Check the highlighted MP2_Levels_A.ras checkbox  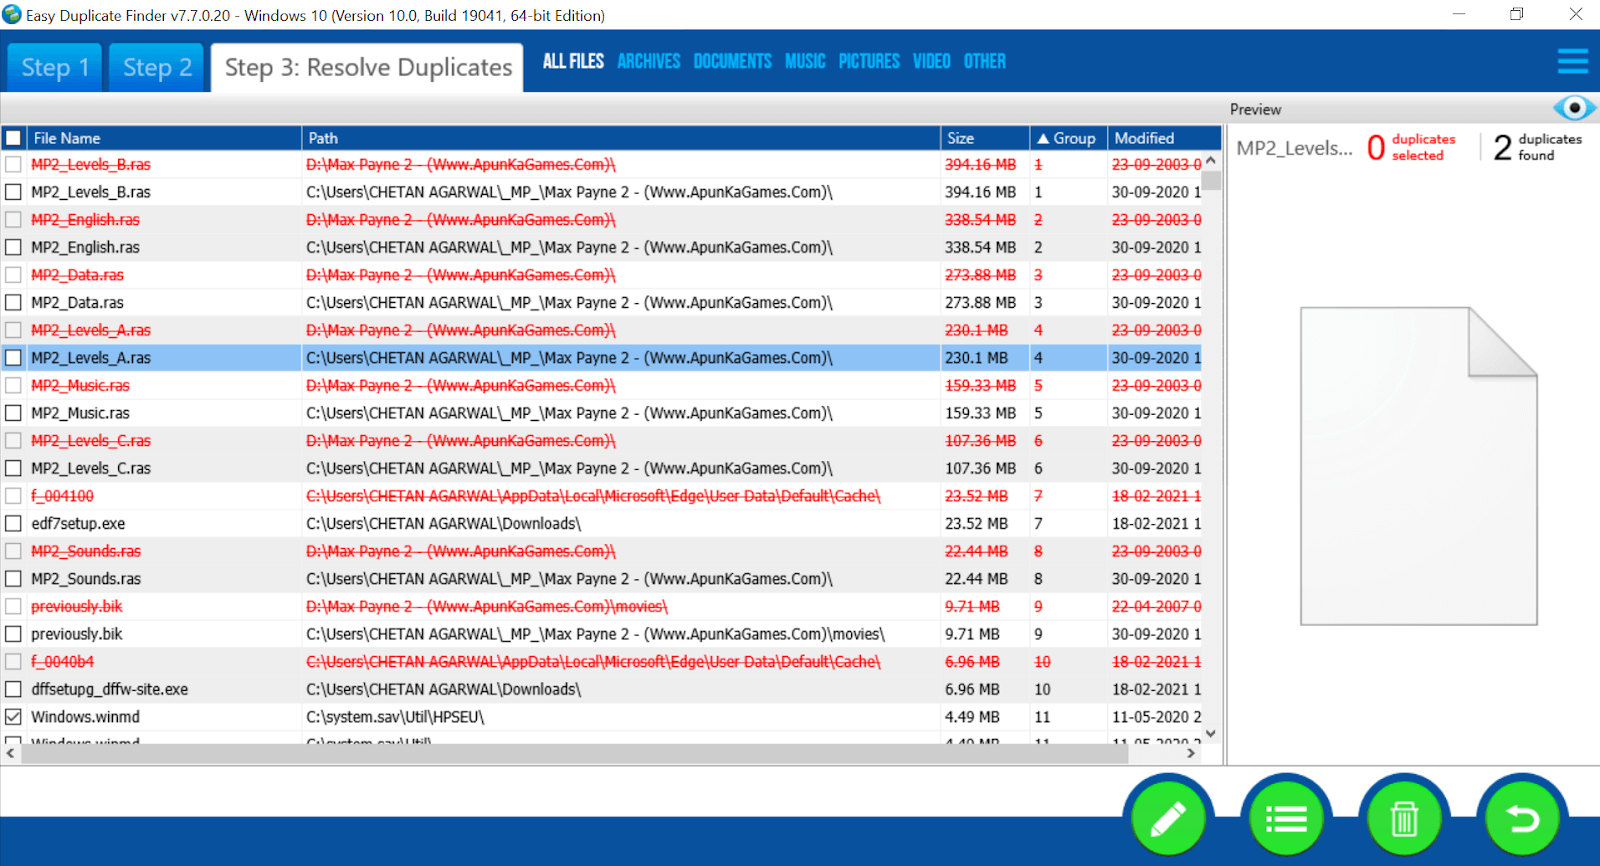tap(13, 357)
